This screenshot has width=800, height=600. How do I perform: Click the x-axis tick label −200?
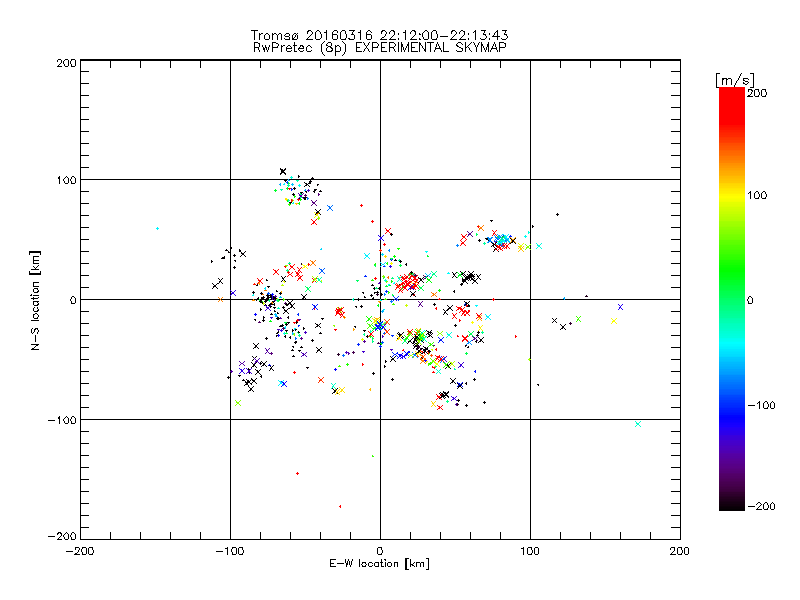(80, 551)
